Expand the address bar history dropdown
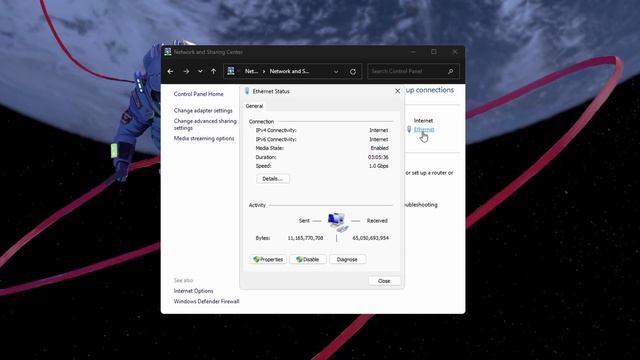The image size is (640, 360). 336,72
